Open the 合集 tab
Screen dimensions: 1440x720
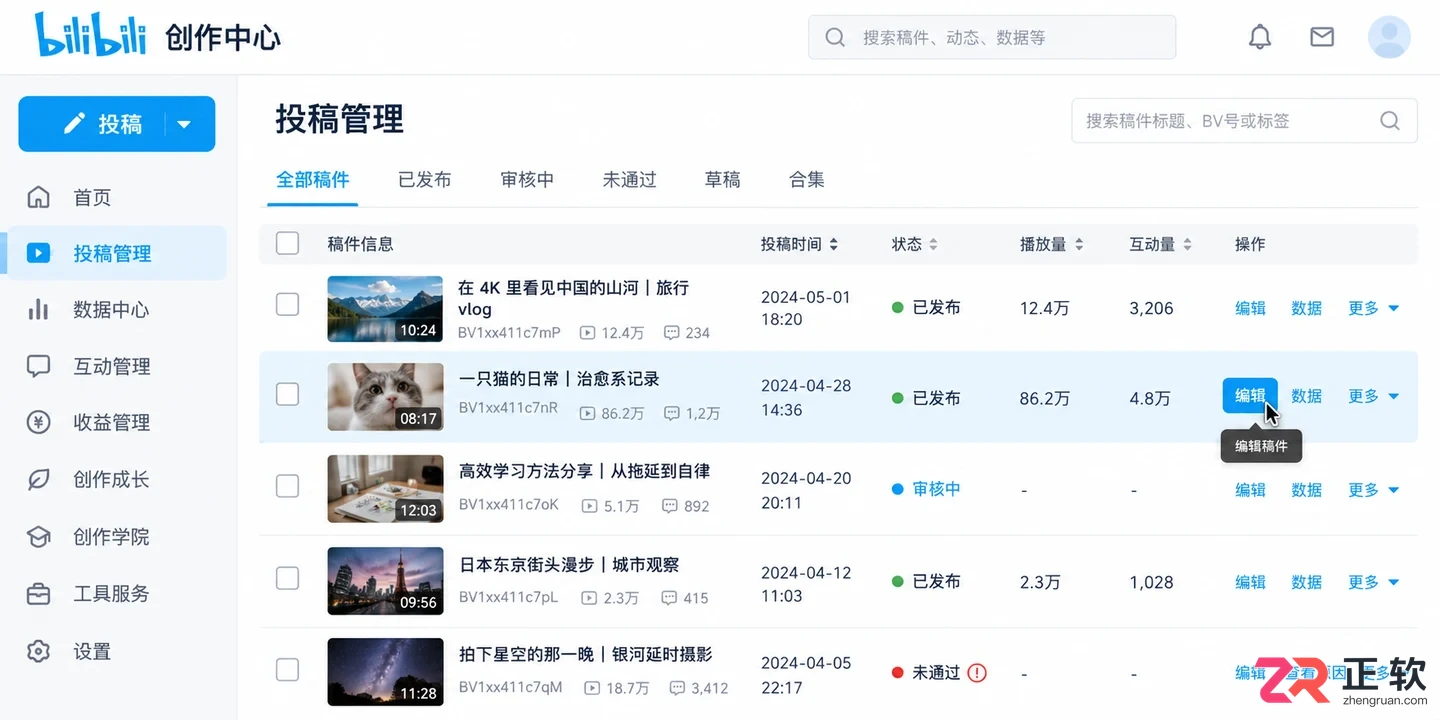click(x=807, y=180)
